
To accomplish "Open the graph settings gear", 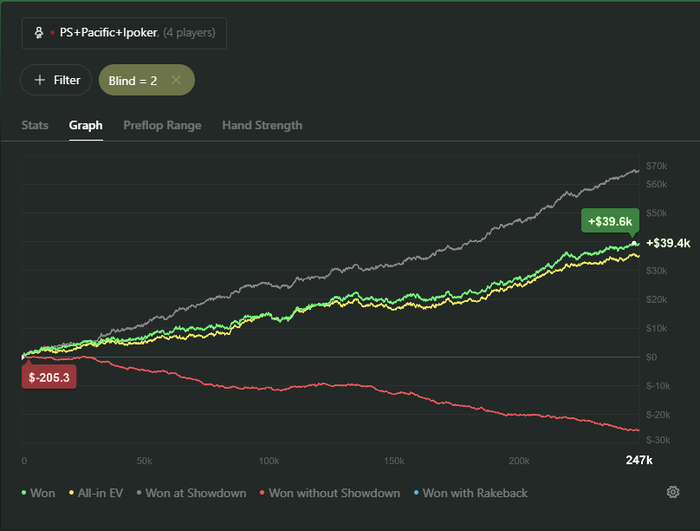I will [x=674, y=492].
